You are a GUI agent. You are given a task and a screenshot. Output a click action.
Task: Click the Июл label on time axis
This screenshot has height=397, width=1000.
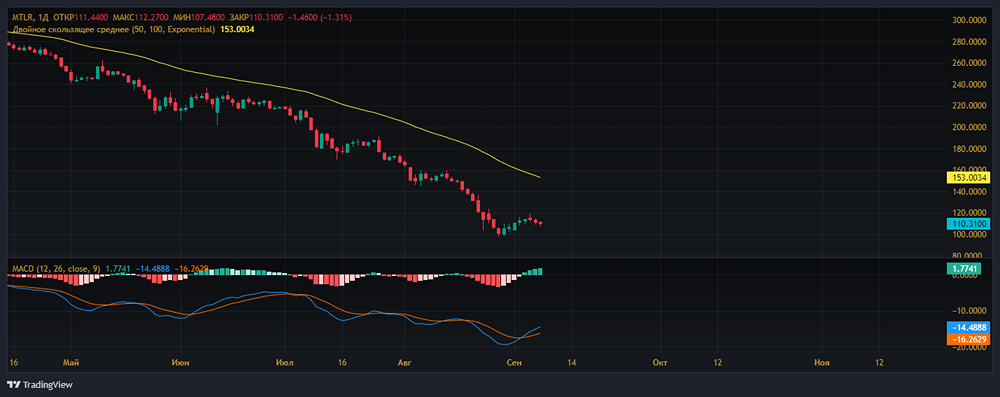284,363
